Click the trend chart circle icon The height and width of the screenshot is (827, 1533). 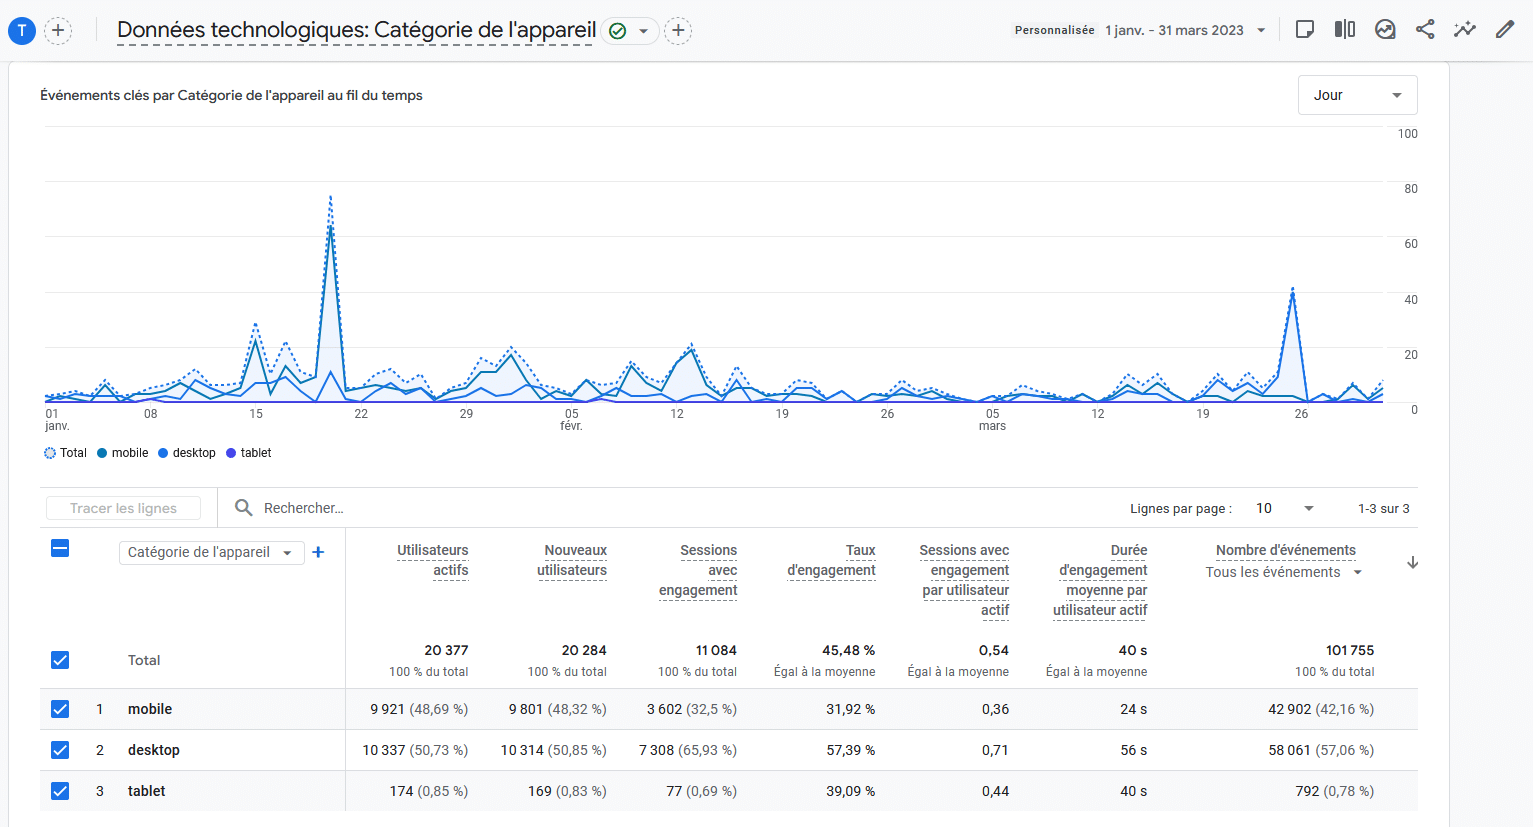click(1385, 30)
